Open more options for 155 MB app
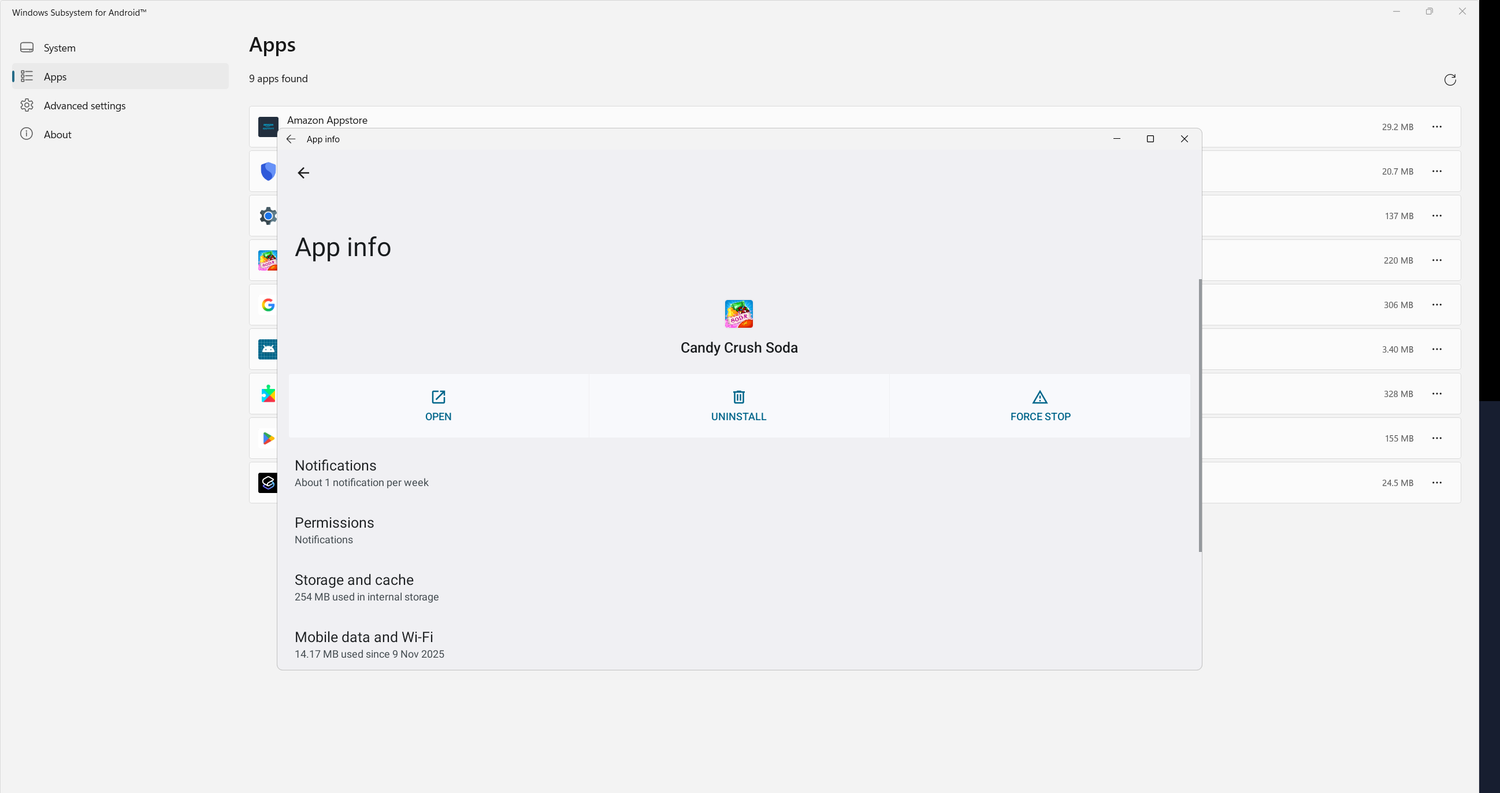 [x=1437, y=438]
